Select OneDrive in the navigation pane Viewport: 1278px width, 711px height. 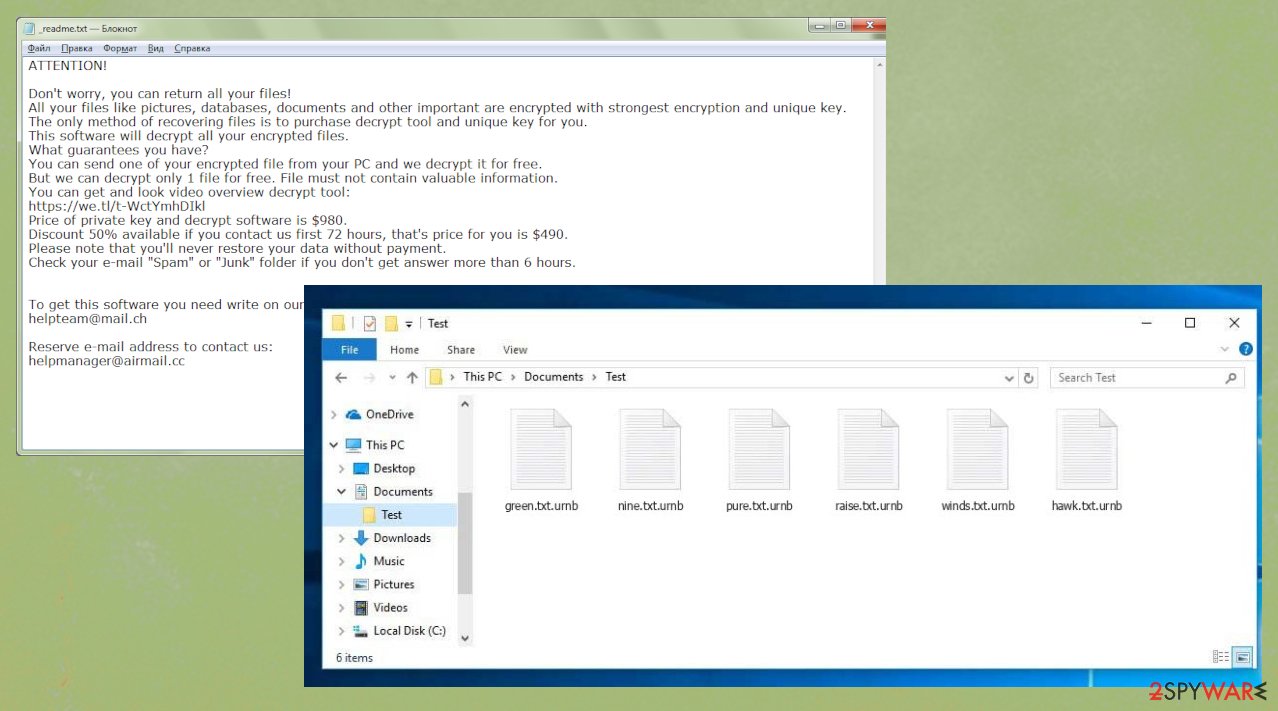pyautogui.click(x=388, y=414)
